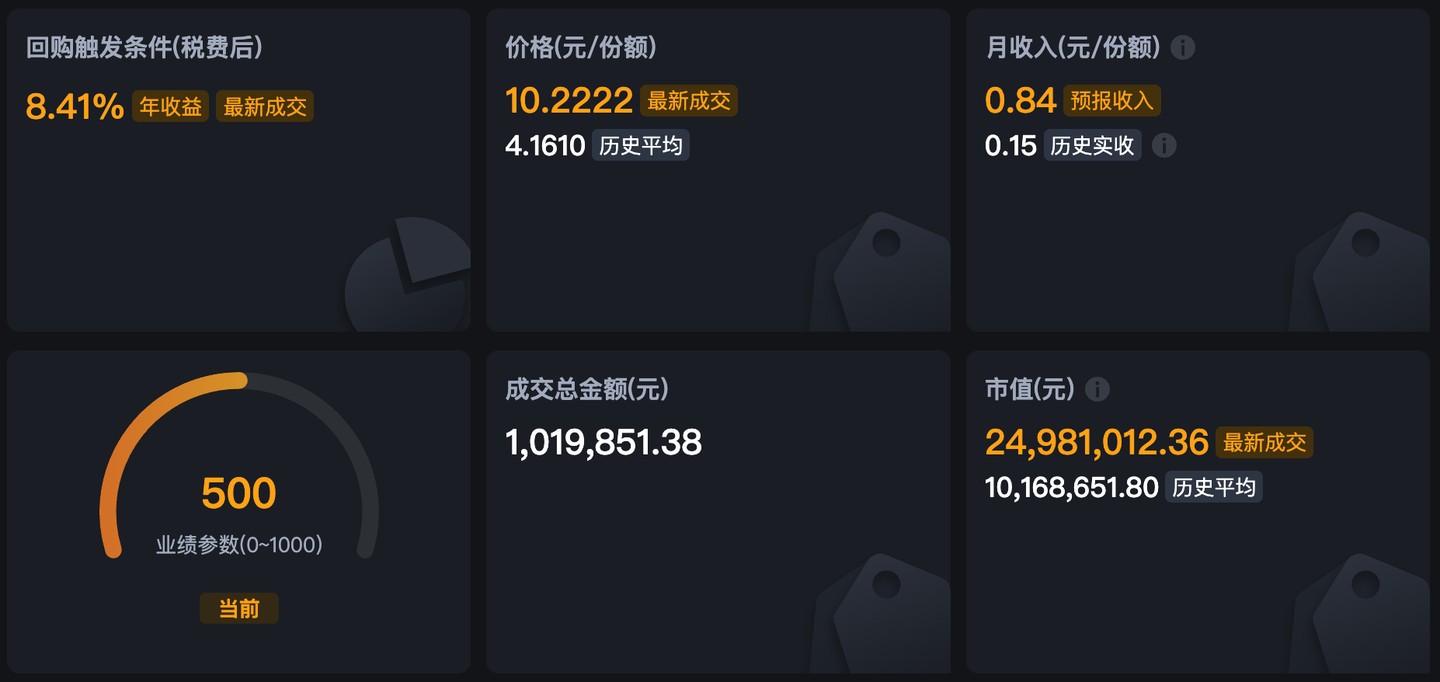Click the 当前 badge under gauge

click(239, 609)
